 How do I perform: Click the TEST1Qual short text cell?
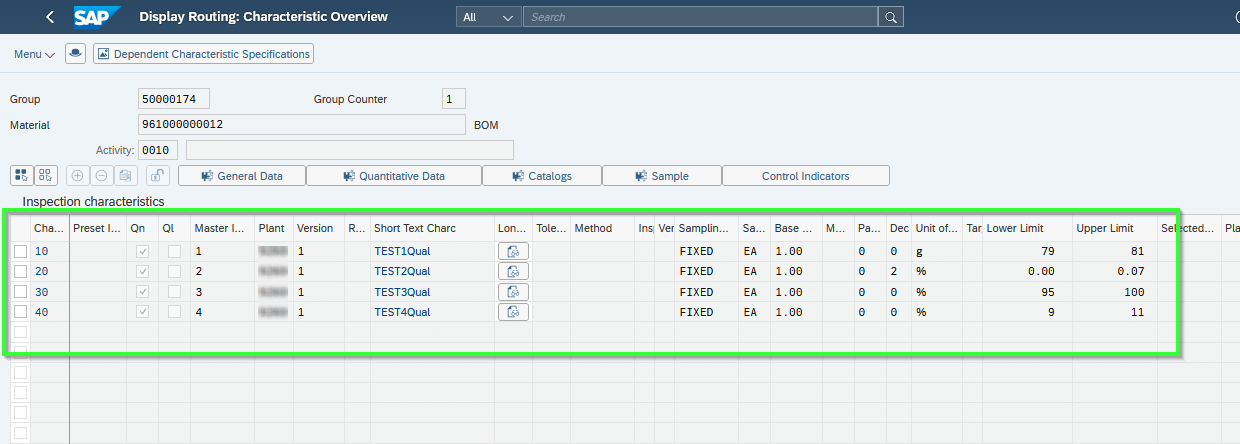432,251
